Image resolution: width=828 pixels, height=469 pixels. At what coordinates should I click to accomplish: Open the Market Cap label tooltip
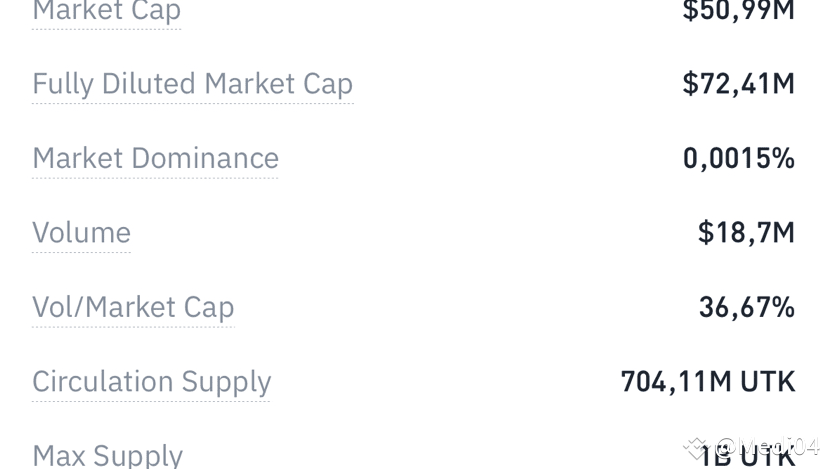click(x=107, y=12)
